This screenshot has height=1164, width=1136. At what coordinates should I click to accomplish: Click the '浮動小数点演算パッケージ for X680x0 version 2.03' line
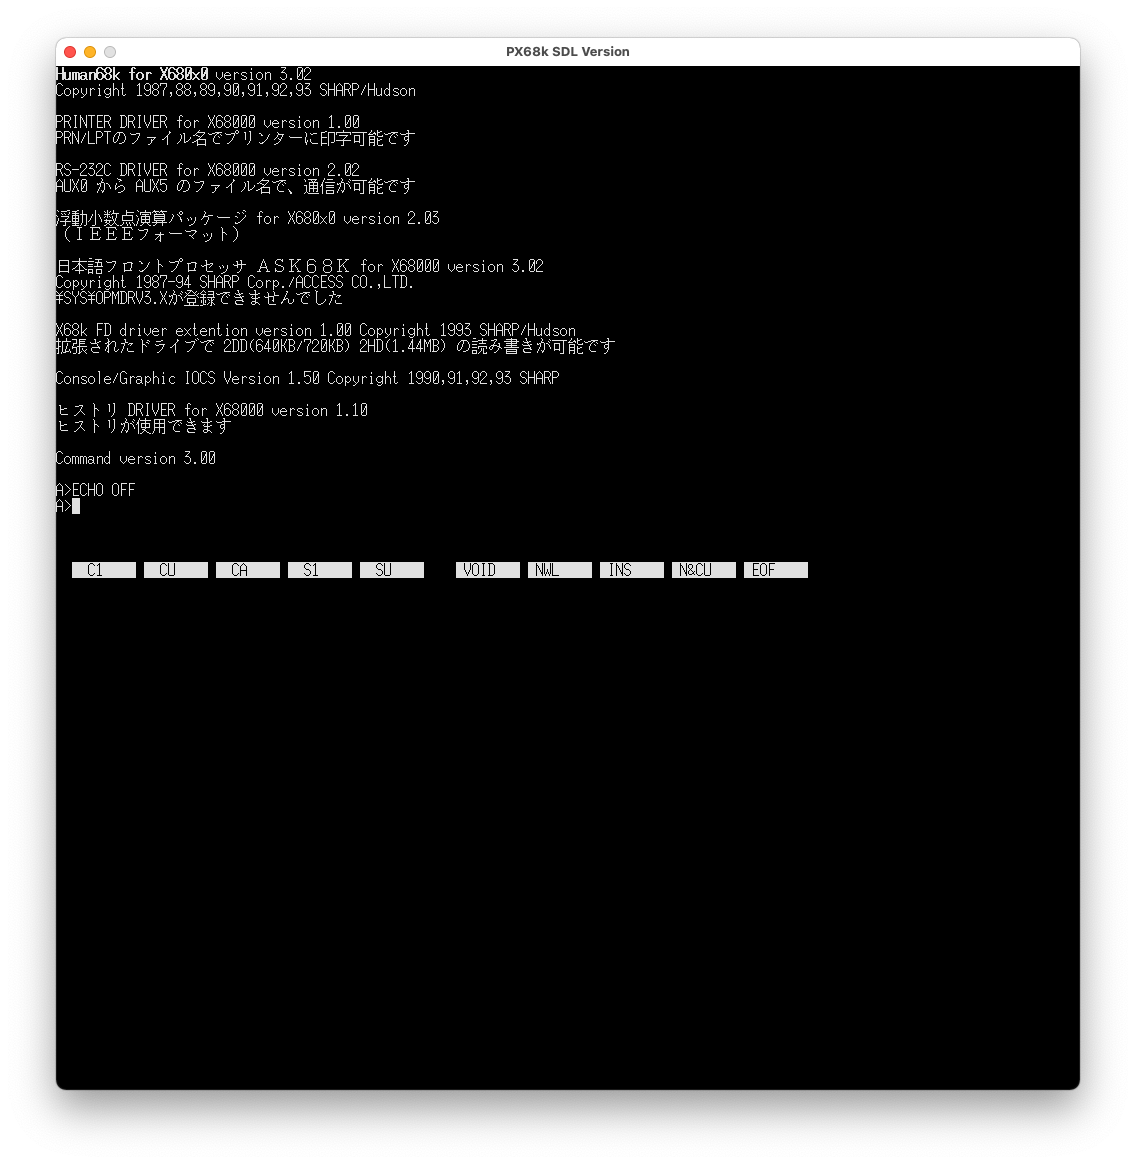click(x=248, y=218)
